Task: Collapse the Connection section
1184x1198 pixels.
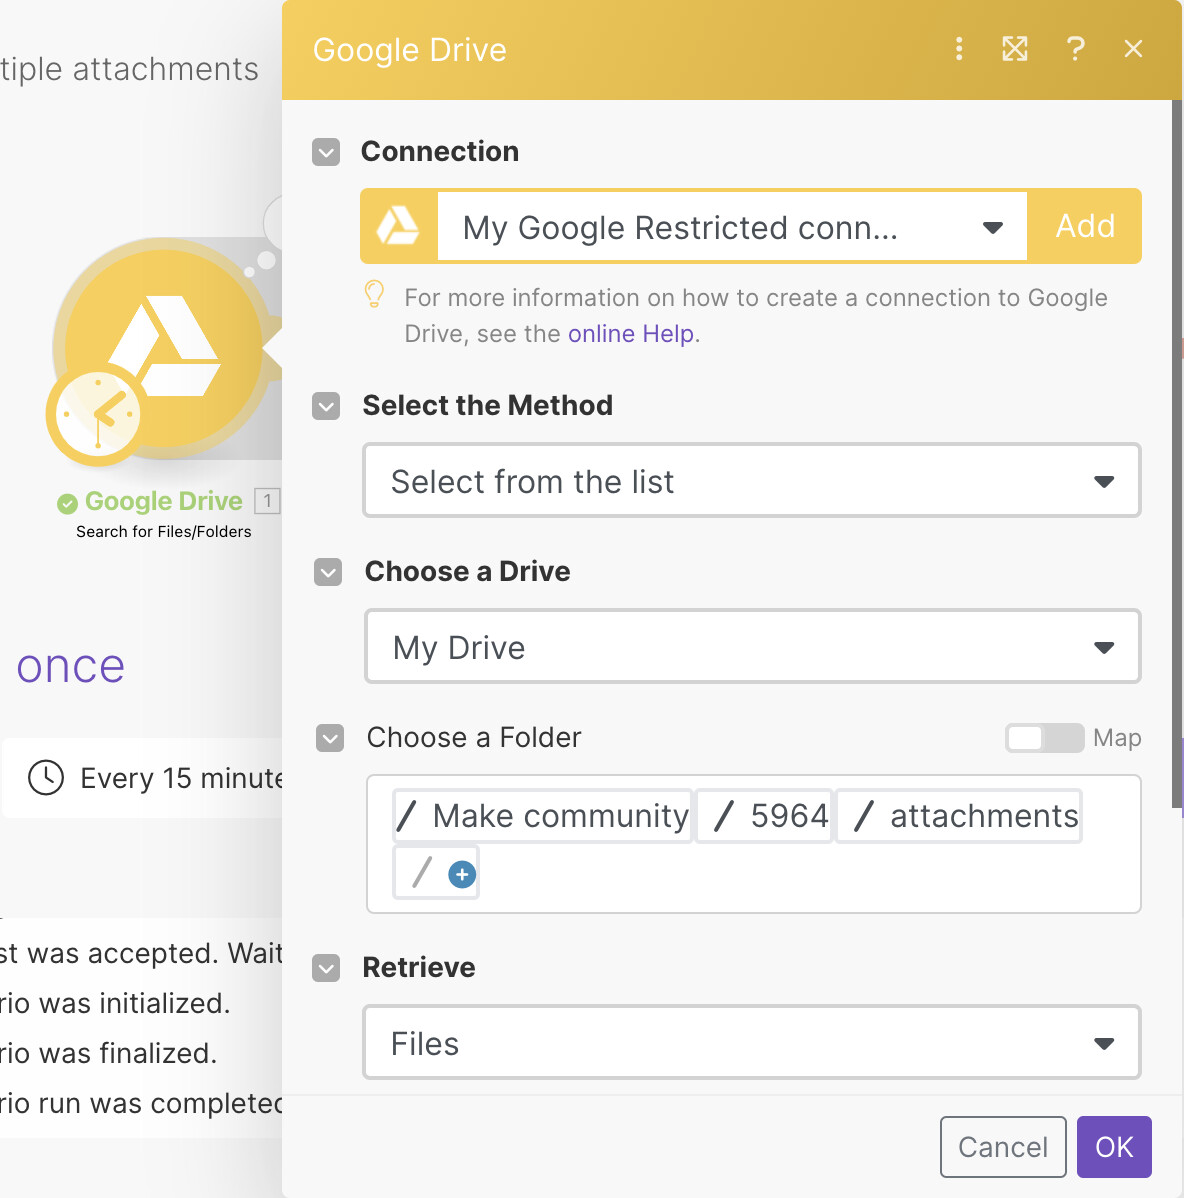Action: pos(326,152)
